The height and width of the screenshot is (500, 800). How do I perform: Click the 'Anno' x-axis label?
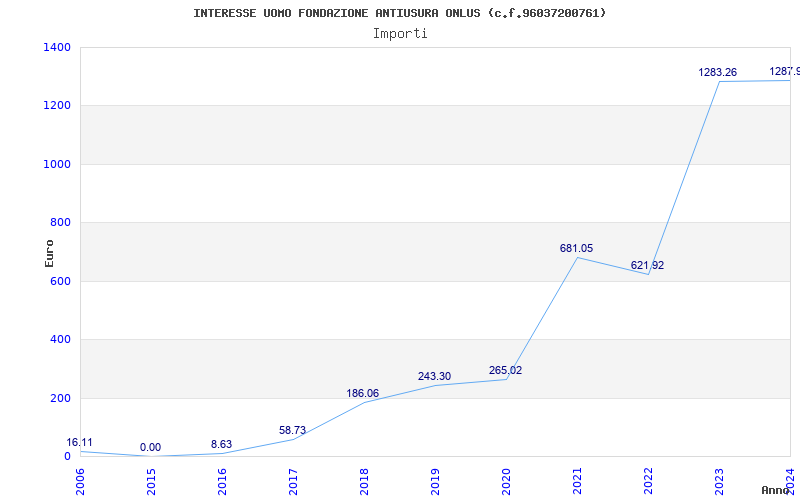coord(777,490)
